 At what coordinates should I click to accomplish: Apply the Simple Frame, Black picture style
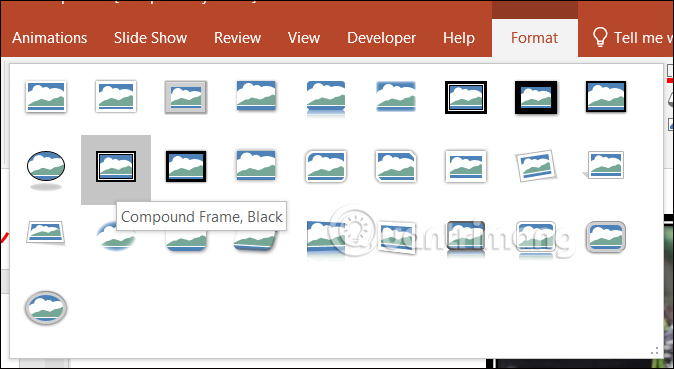pyautogui.click(x=606, y=97)
